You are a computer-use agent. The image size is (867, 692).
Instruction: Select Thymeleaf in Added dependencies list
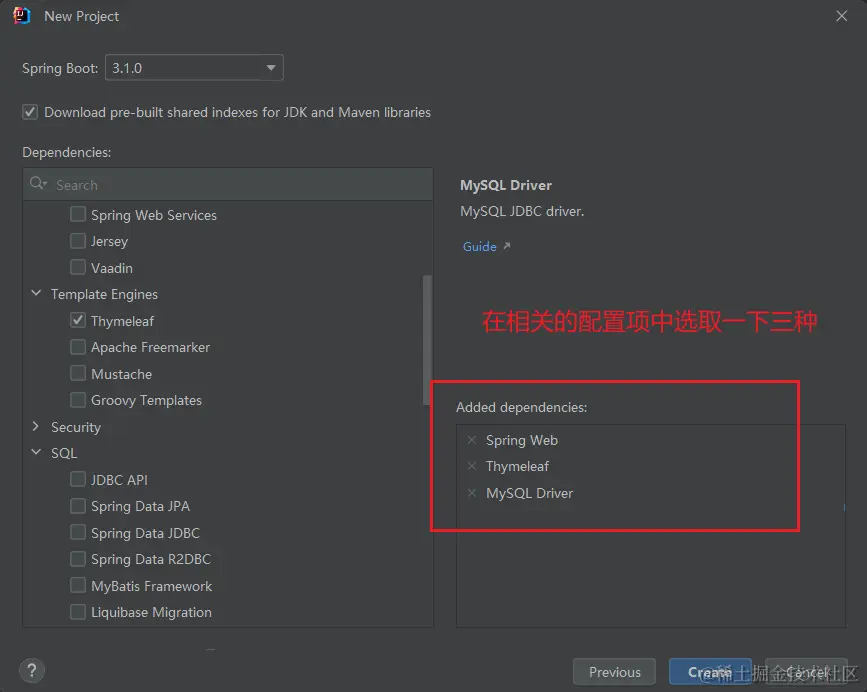click(x=517, y=466)
